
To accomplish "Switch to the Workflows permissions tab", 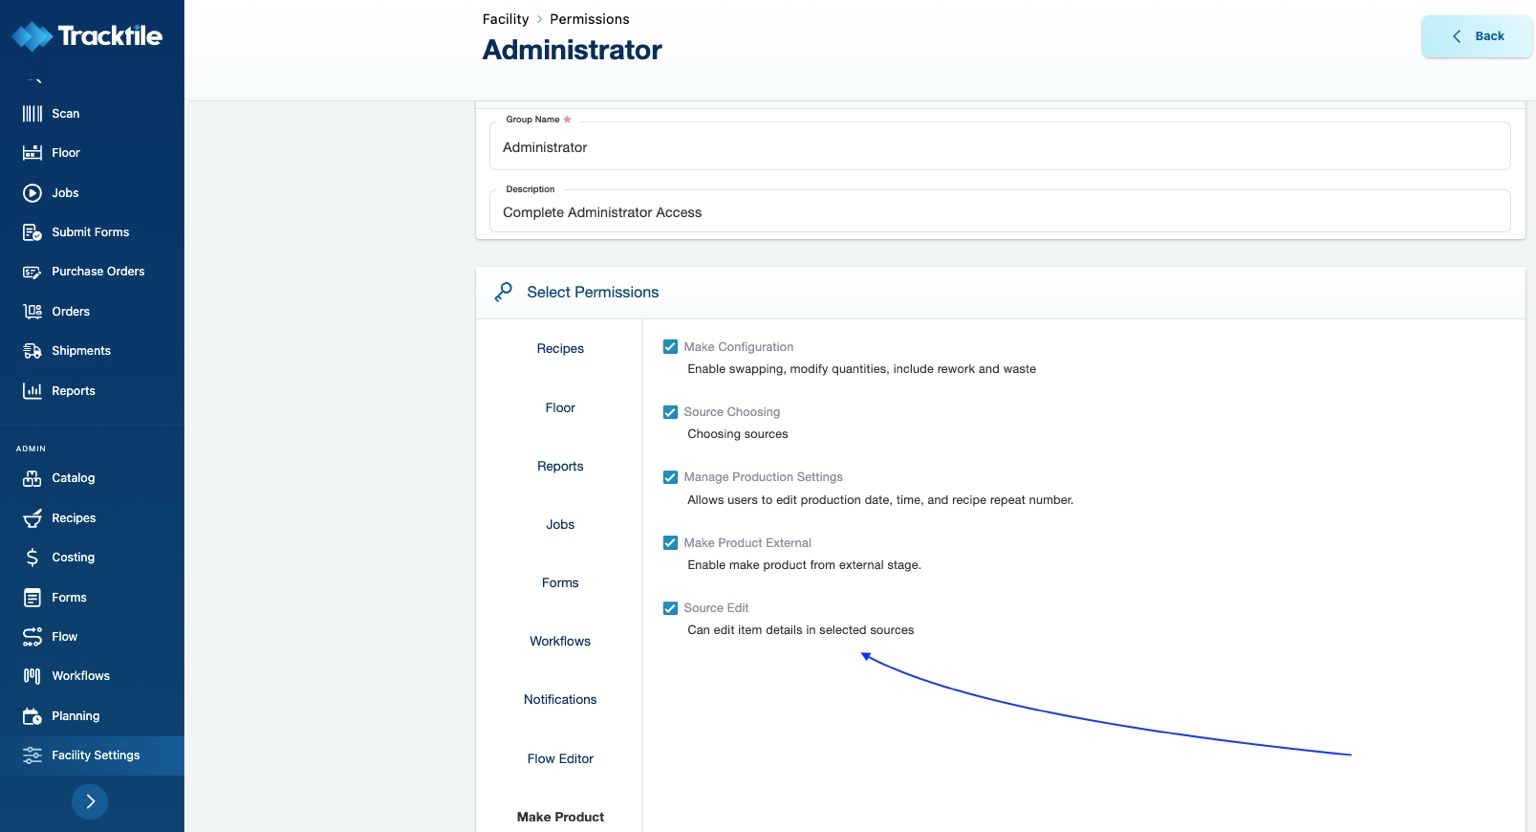I will pyautogui.click(x=560, y=641).
